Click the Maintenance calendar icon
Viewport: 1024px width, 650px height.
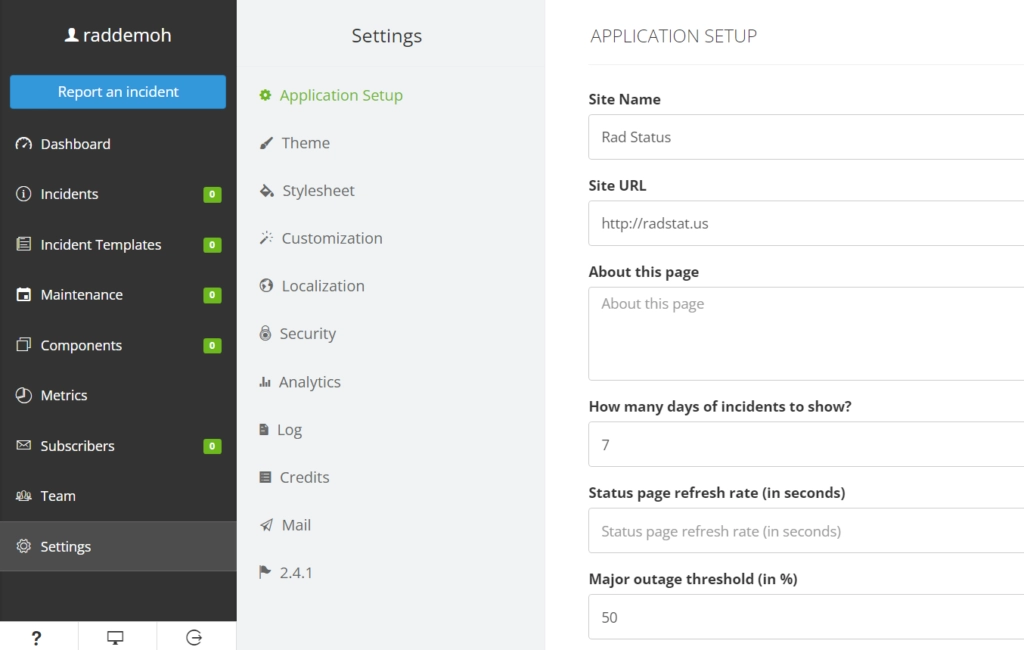pos(24,295)
